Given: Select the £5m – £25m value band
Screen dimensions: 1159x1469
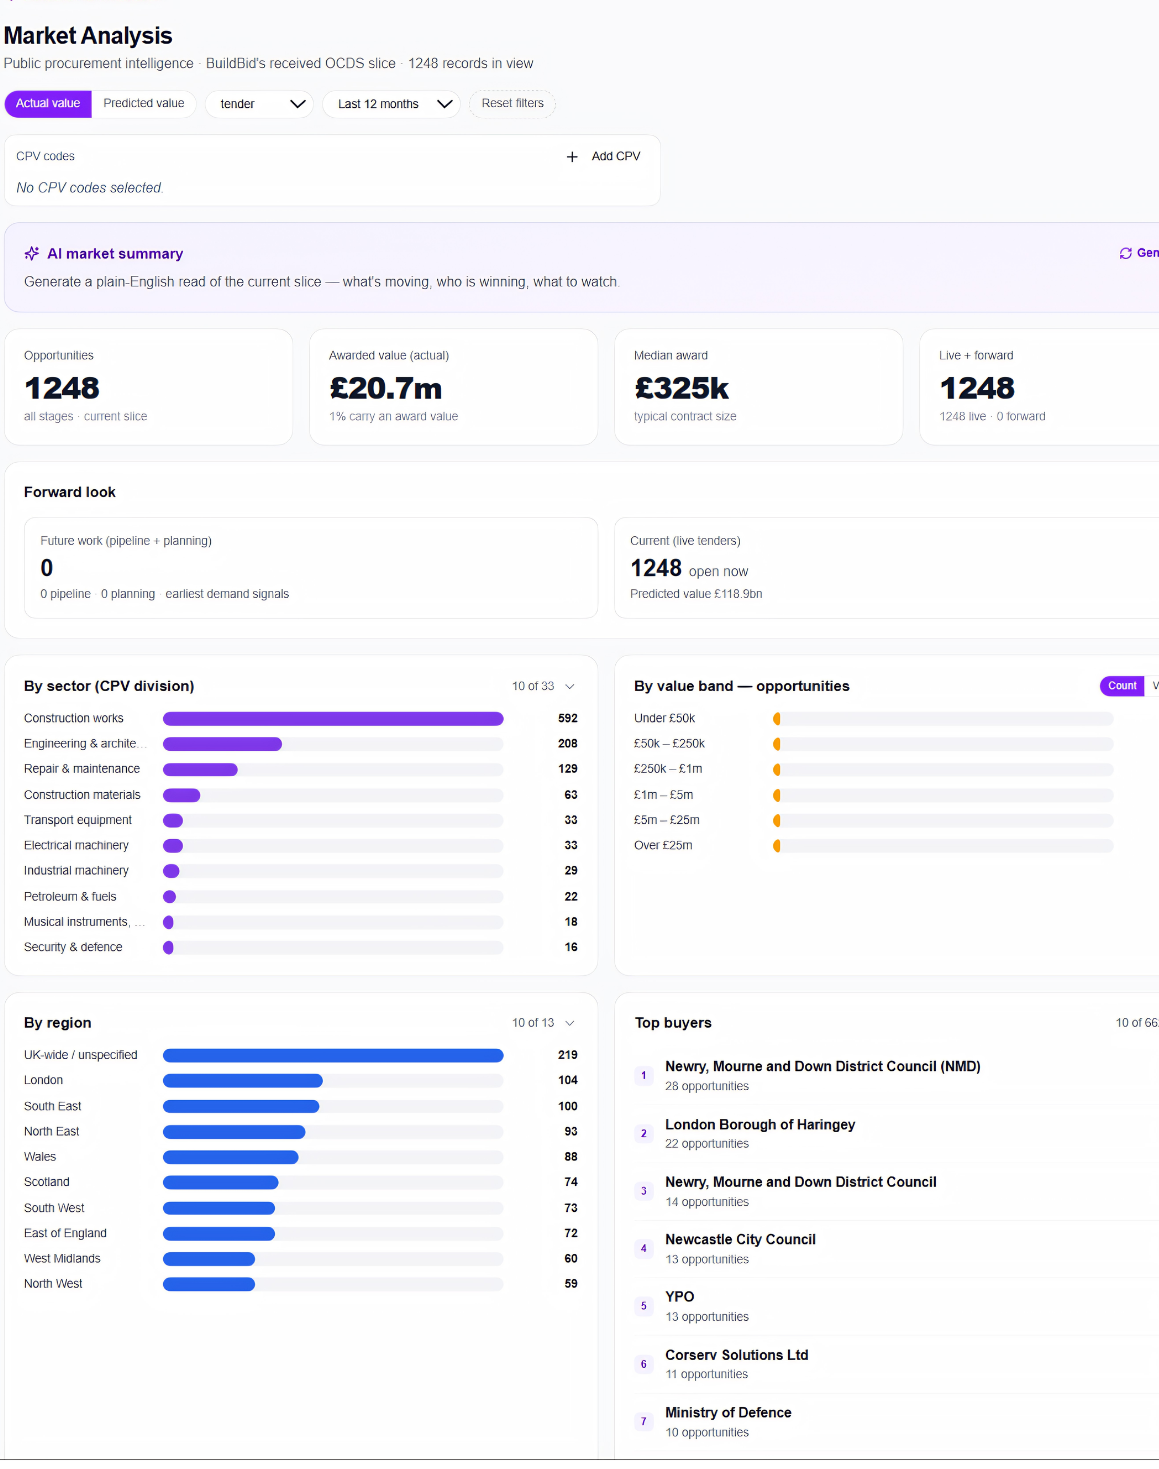Looking at the screenshot, I should pos(874,821).
